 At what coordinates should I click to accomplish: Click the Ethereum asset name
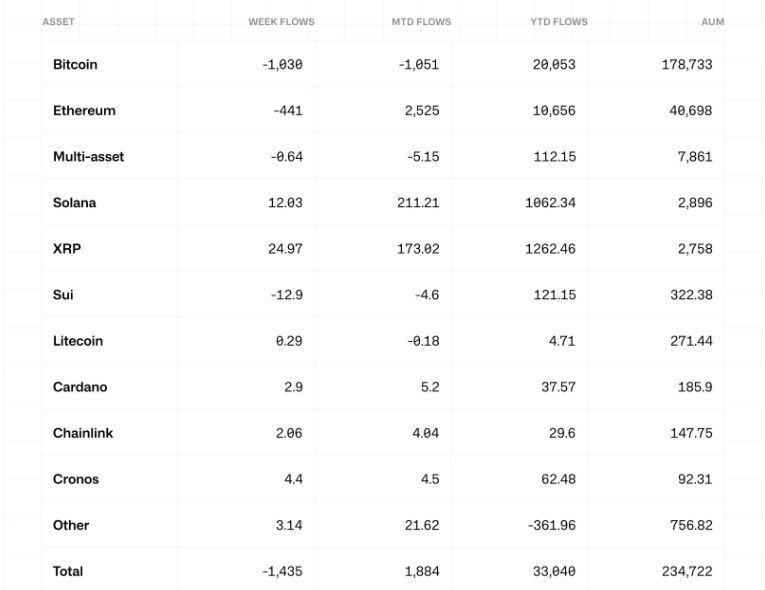[x=84, y=110]
